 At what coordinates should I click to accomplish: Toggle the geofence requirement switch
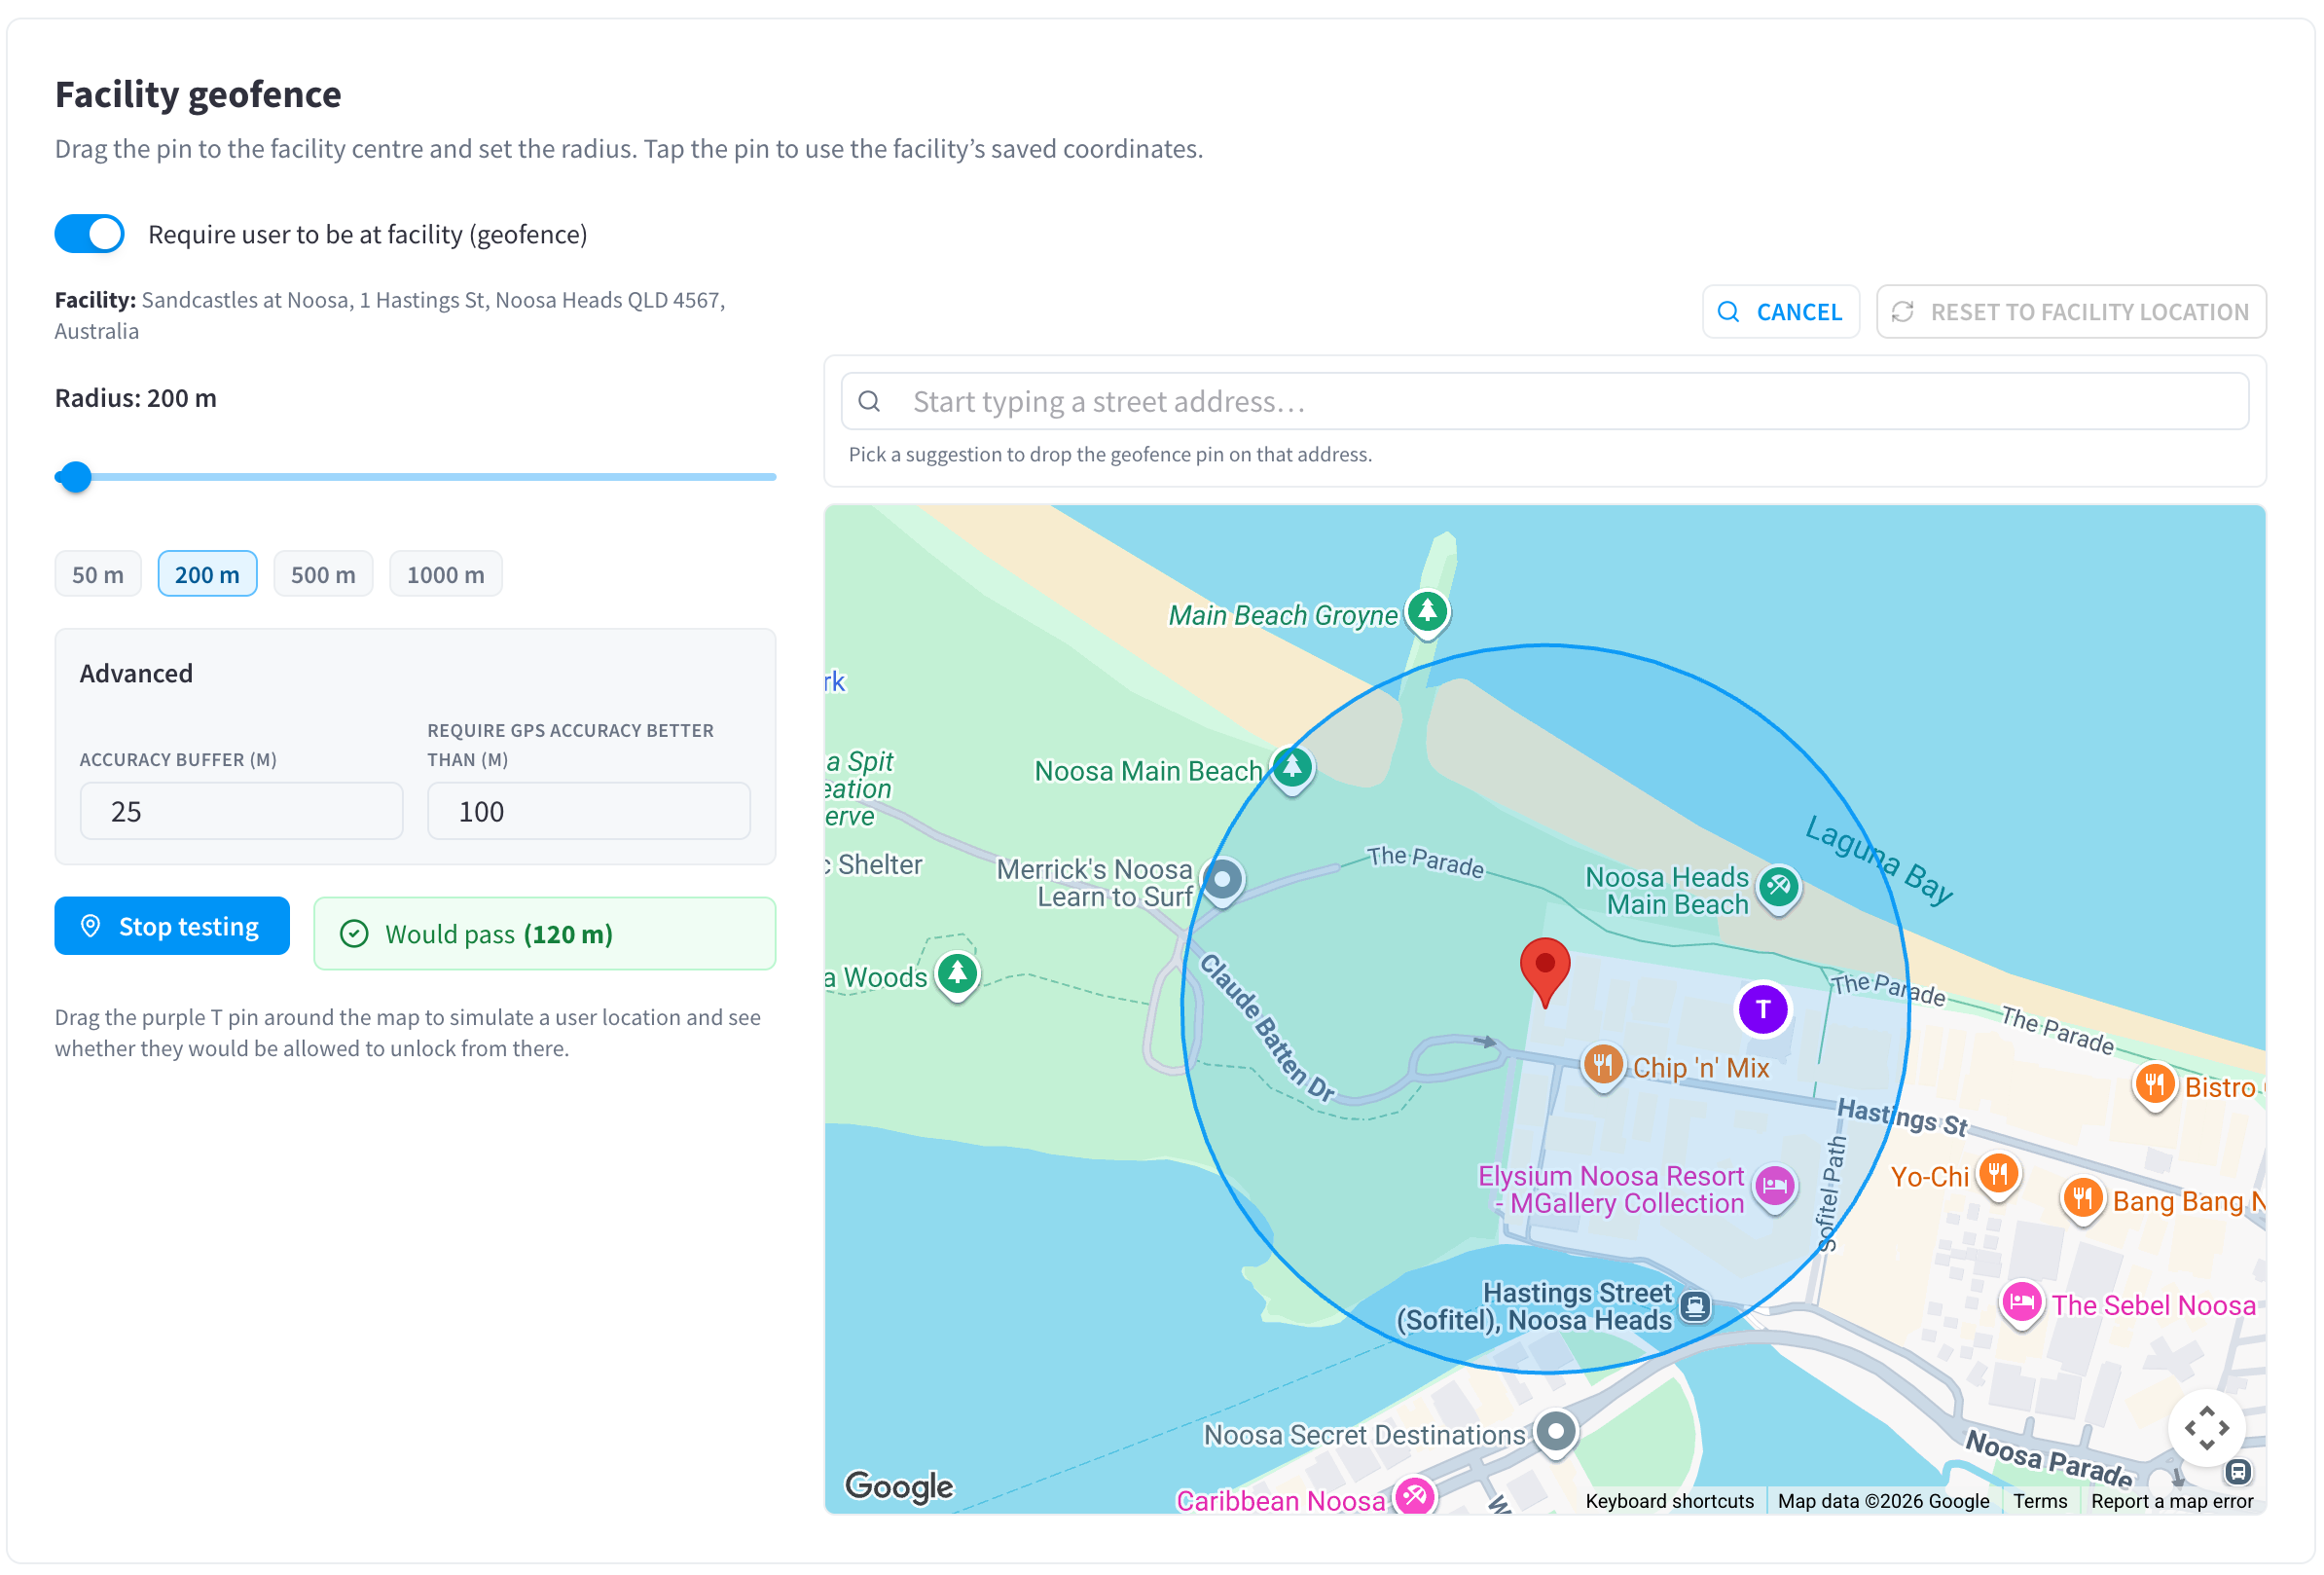[x=89, y=234]
